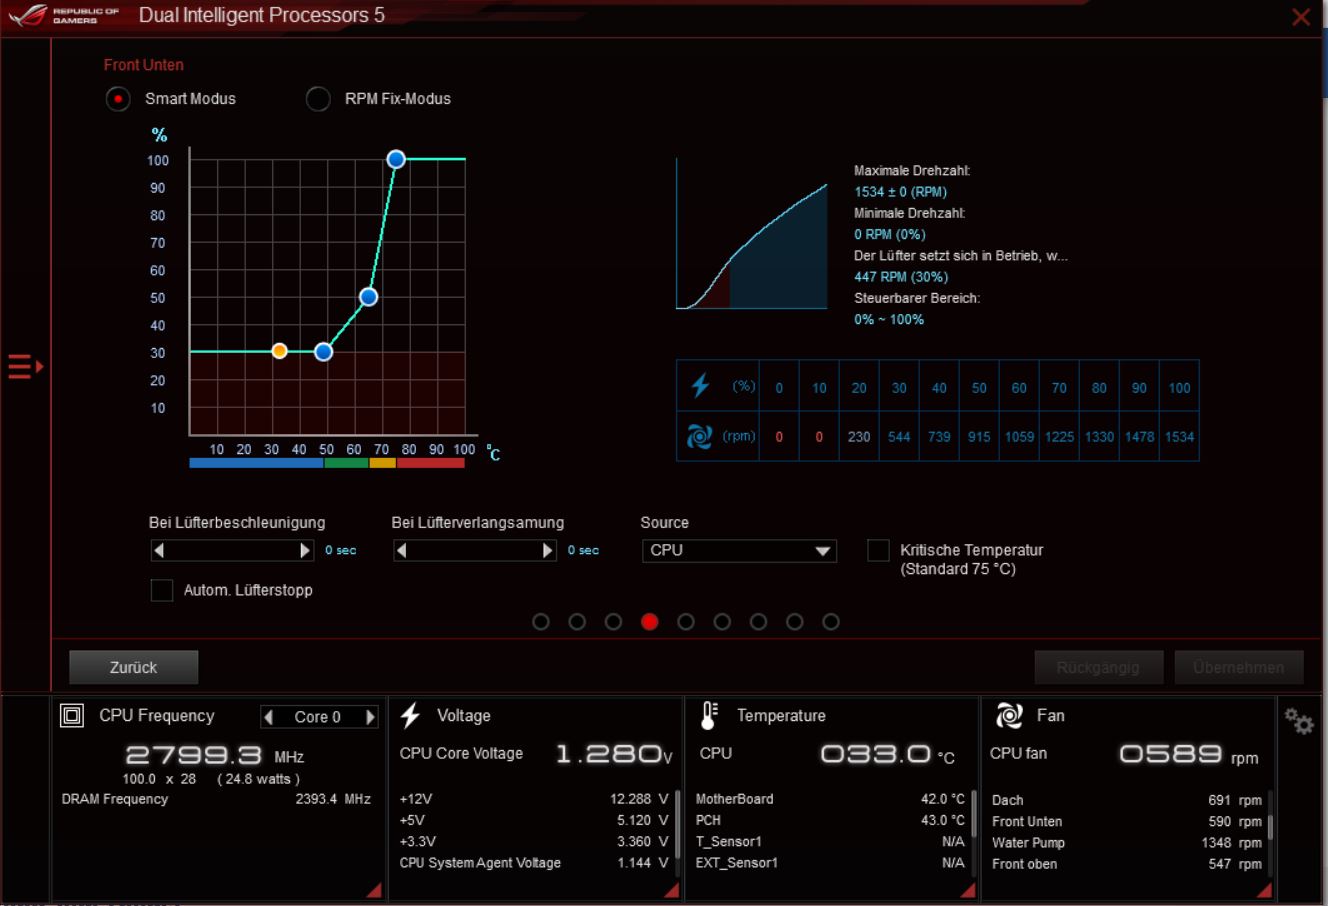Screen dimensions: 1328x906
Task: Select the active red fan page dot
Action: tap(650, 622)
